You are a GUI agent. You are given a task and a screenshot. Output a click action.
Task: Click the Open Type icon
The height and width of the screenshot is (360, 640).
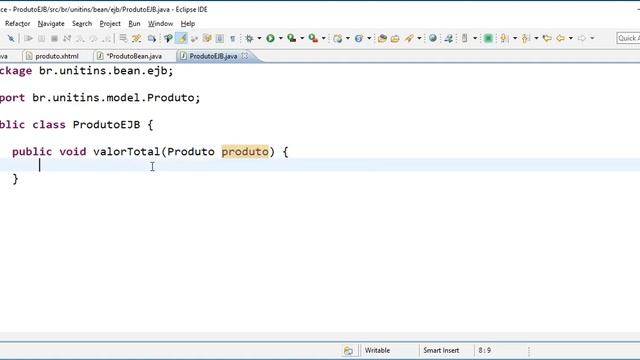click(382, 38)
